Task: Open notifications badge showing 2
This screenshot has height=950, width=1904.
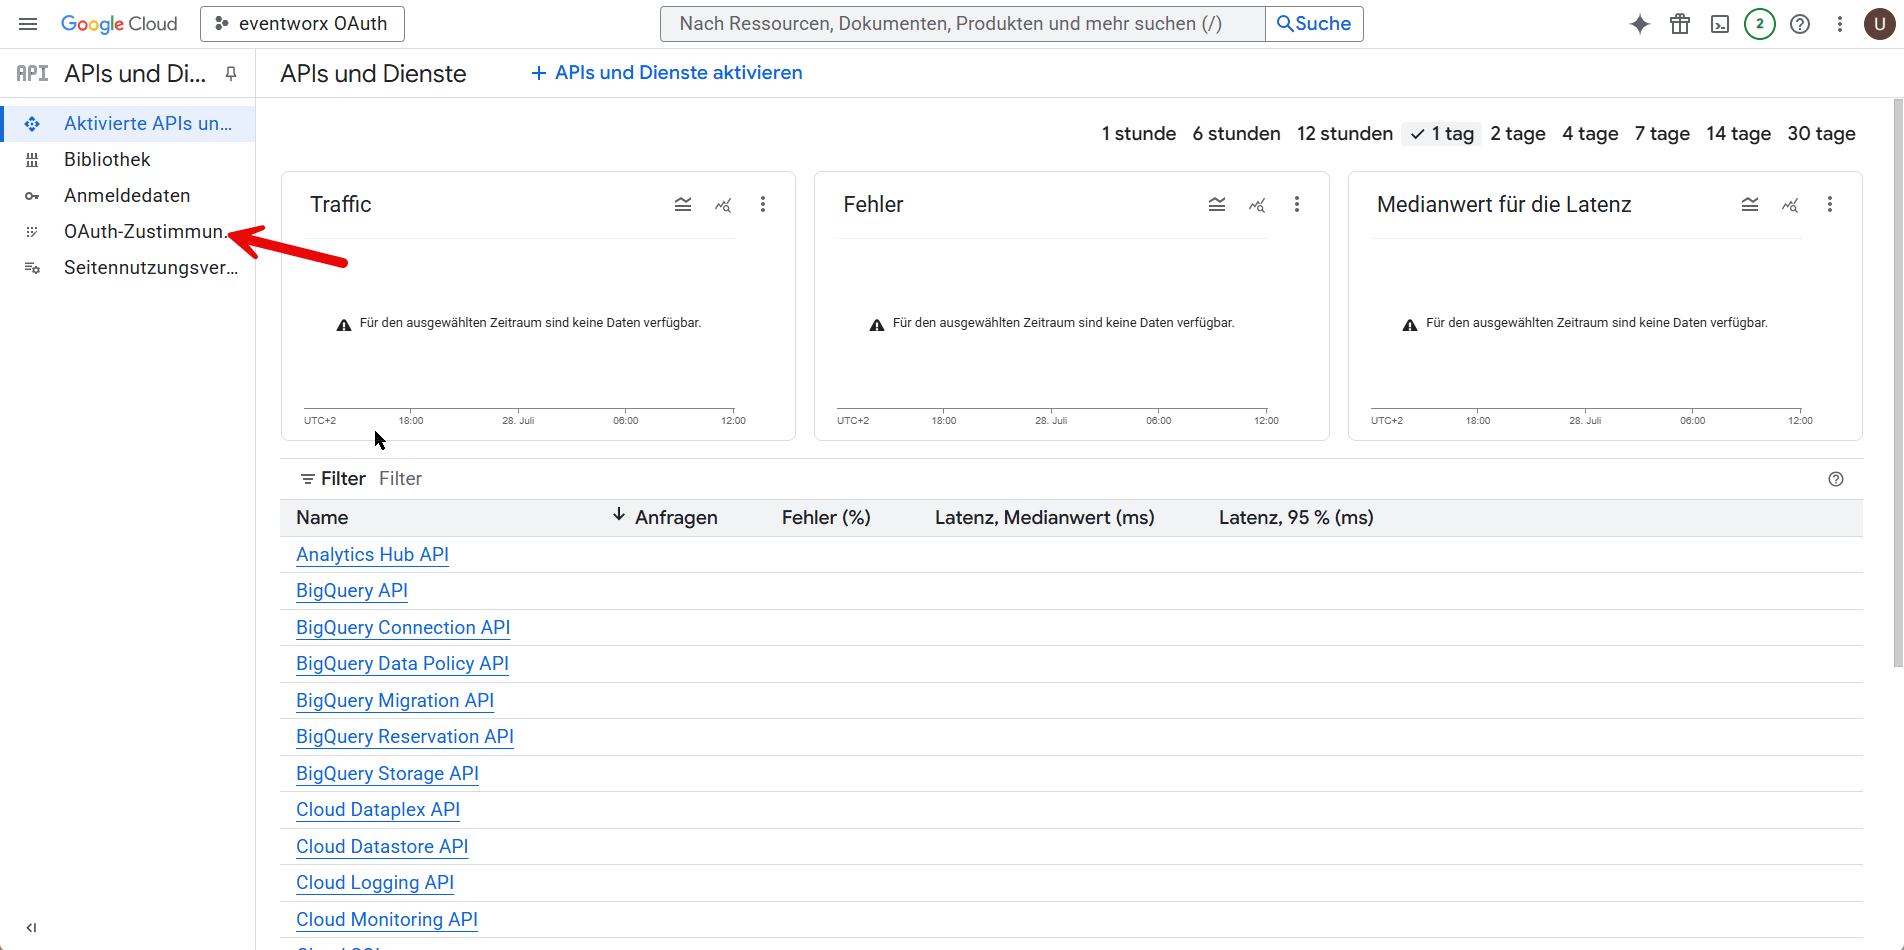Action: click(x=1760, y=24)
